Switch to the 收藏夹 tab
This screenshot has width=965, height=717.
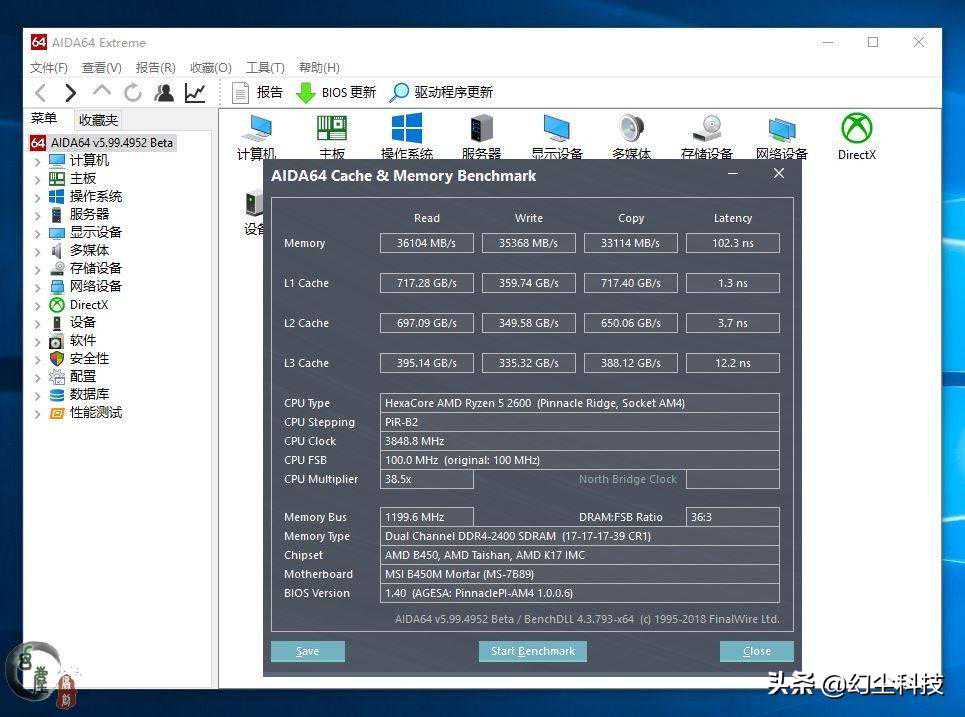pos(98,119)
